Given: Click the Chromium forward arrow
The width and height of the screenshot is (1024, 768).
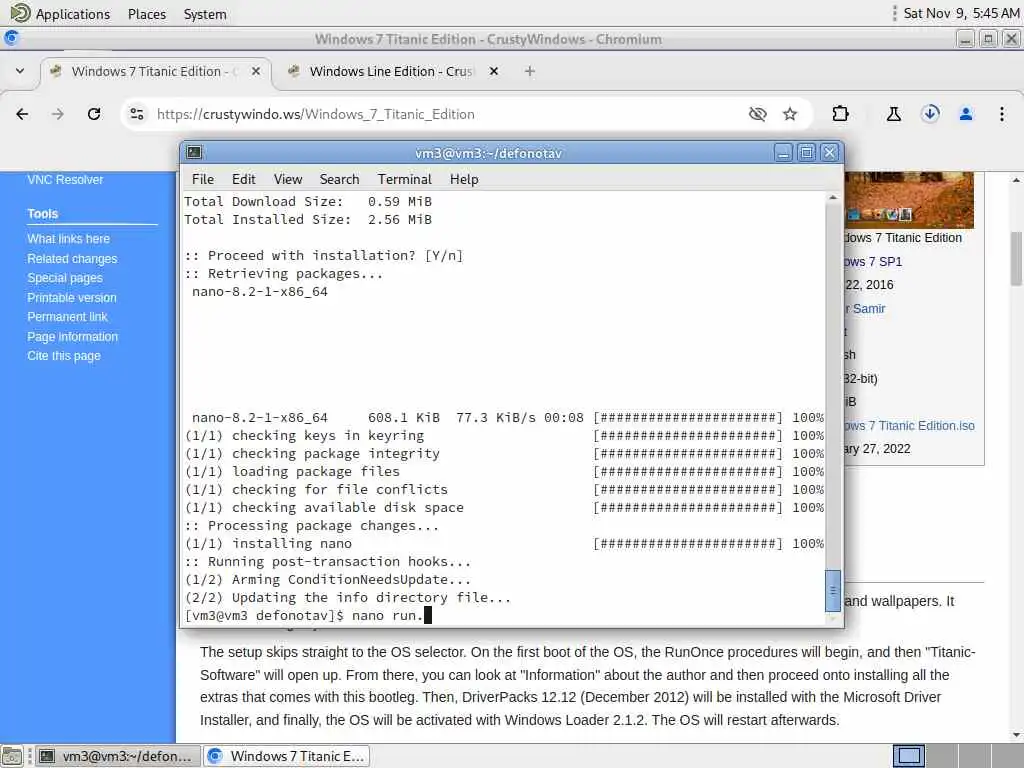Looking at the screenshot, I should click(58, 114).
